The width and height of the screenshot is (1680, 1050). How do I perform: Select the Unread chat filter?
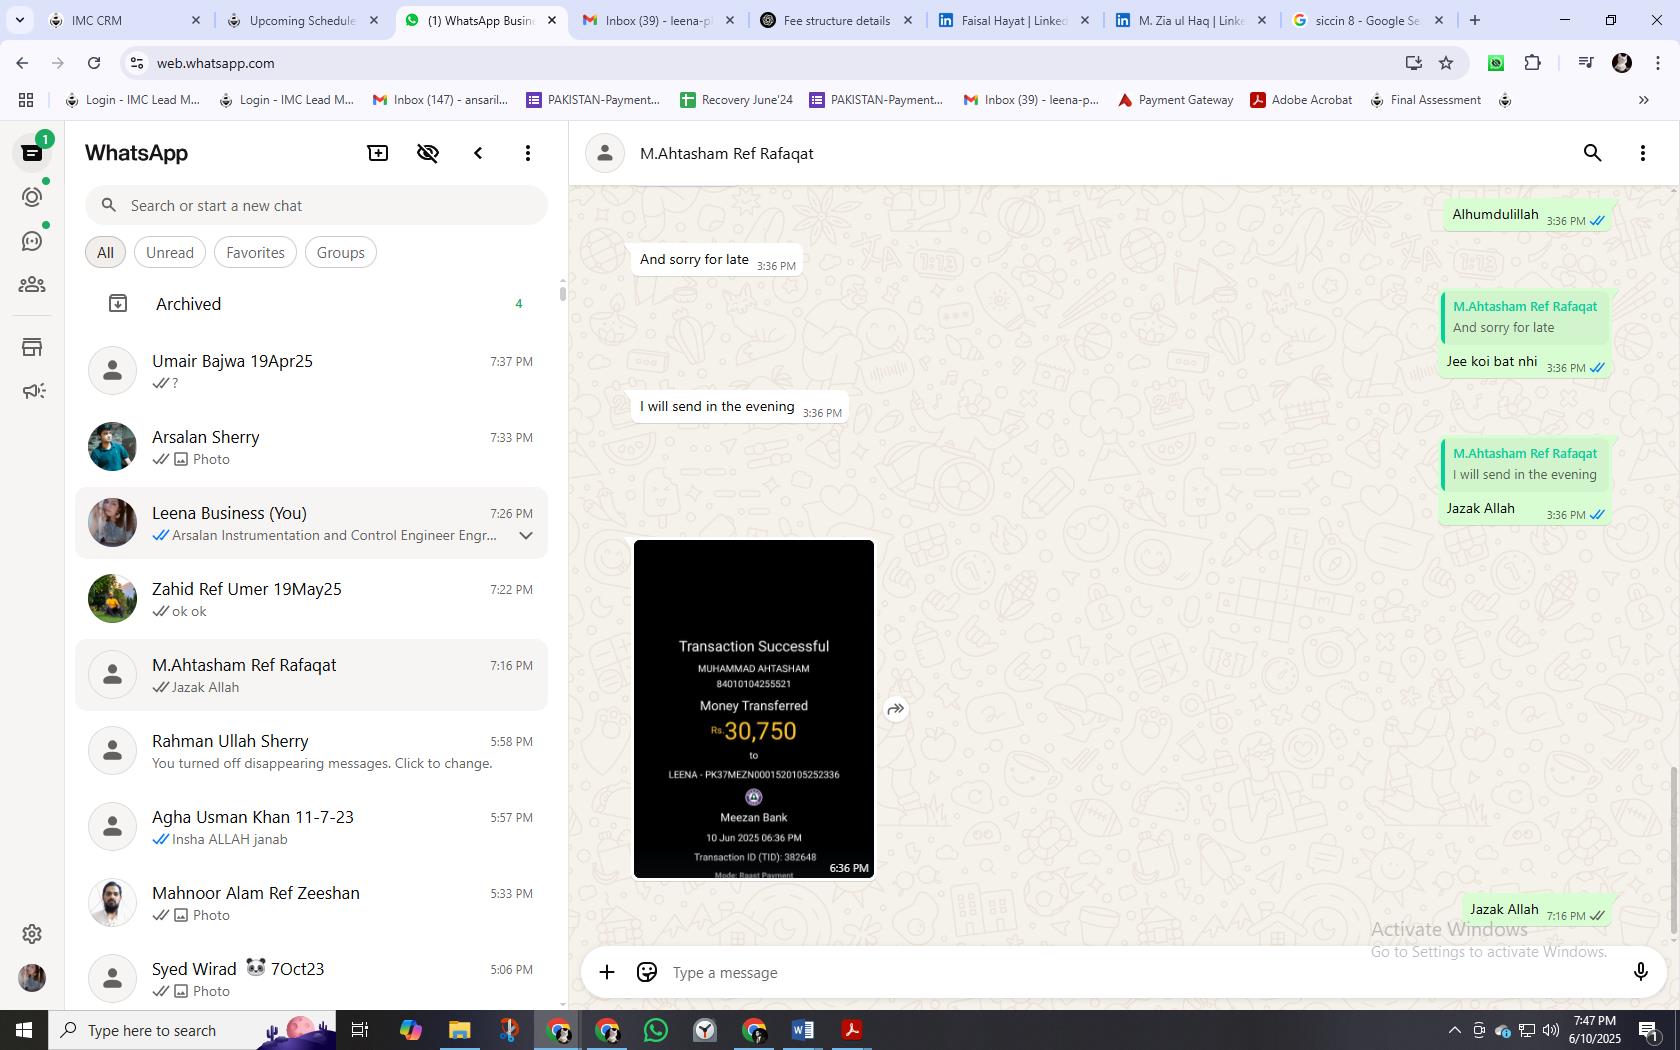170,253
